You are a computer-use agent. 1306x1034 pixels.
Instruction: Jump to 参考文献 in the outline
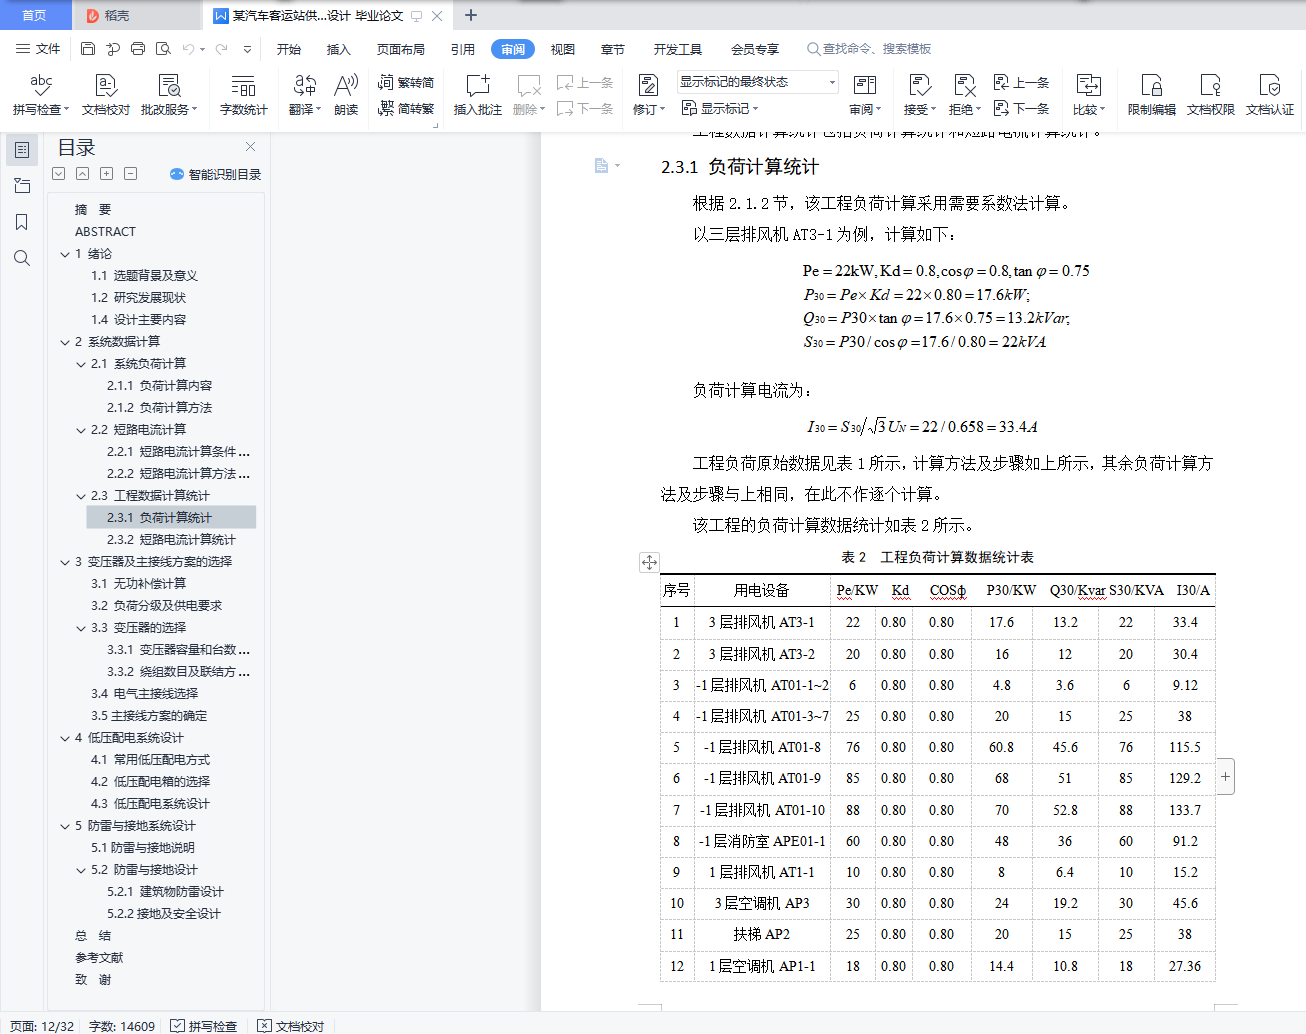pyautogui.click(x=99, y=958)
